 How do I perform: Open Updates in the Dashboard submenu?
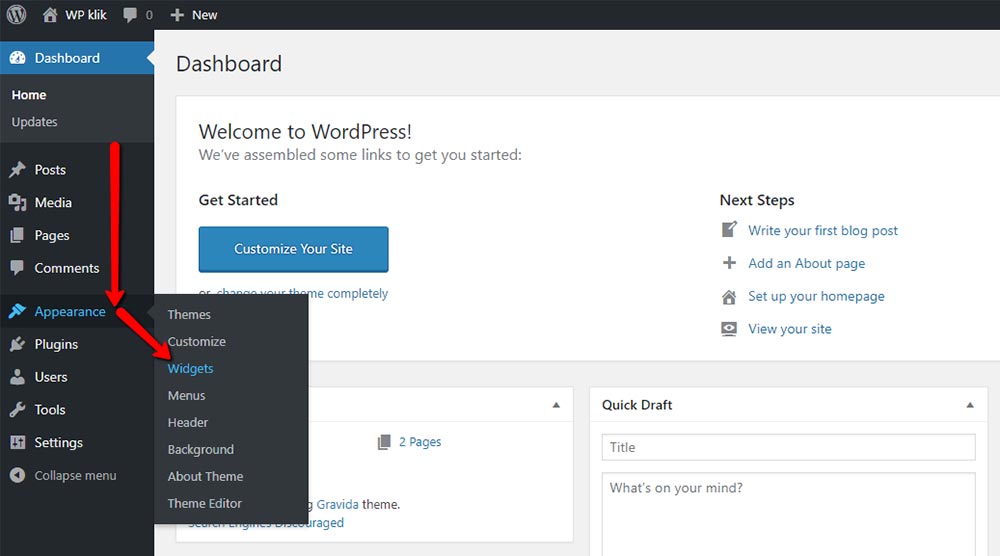(x=34, y=122)
